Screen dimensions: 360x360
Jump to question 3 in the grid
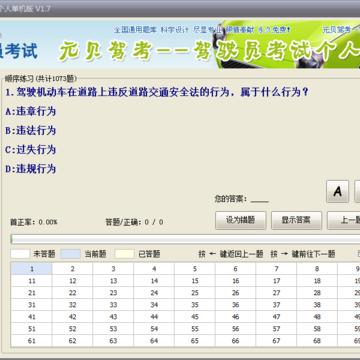[x=113, y=269]
